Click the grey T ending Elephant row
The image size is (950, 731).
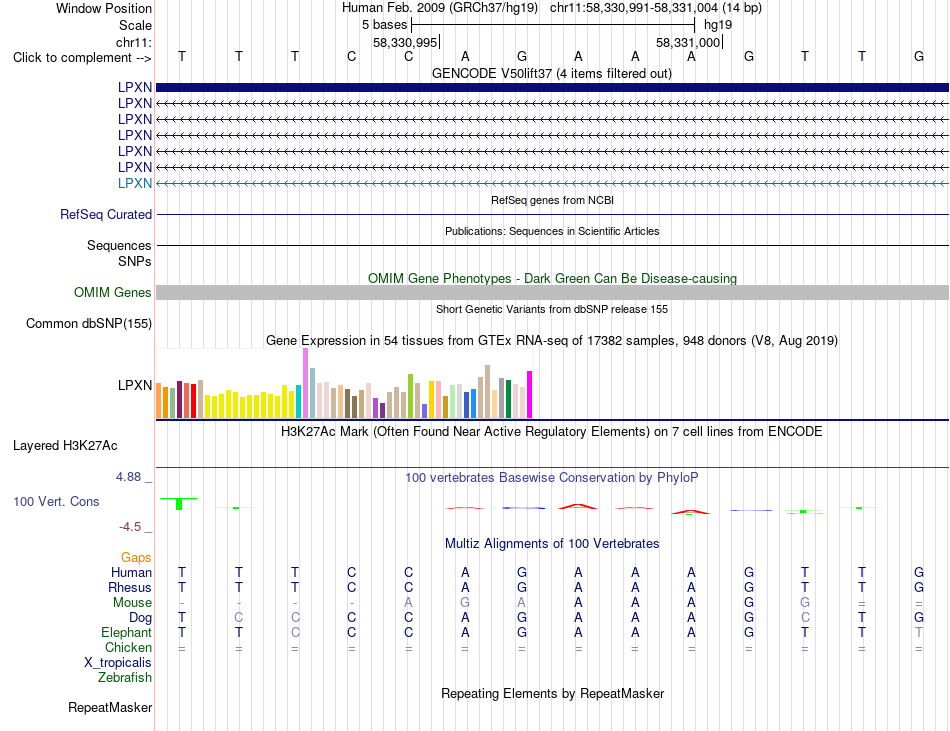(x=918, y=632)
